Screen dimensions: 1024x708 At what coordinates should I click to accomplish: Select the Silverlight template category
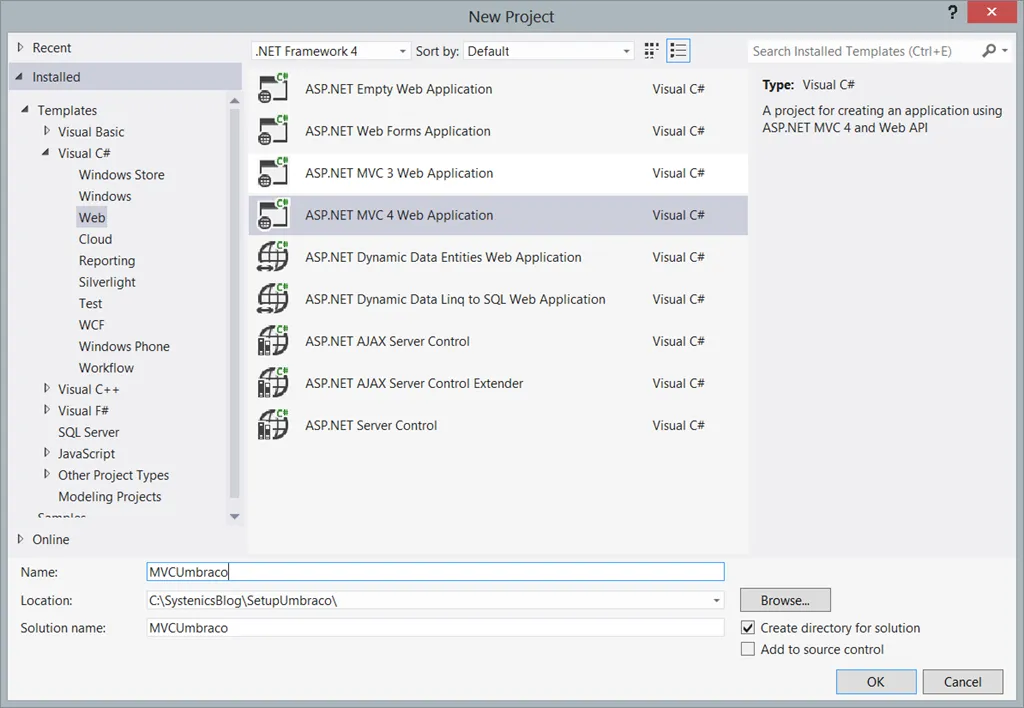click(107, 282)
